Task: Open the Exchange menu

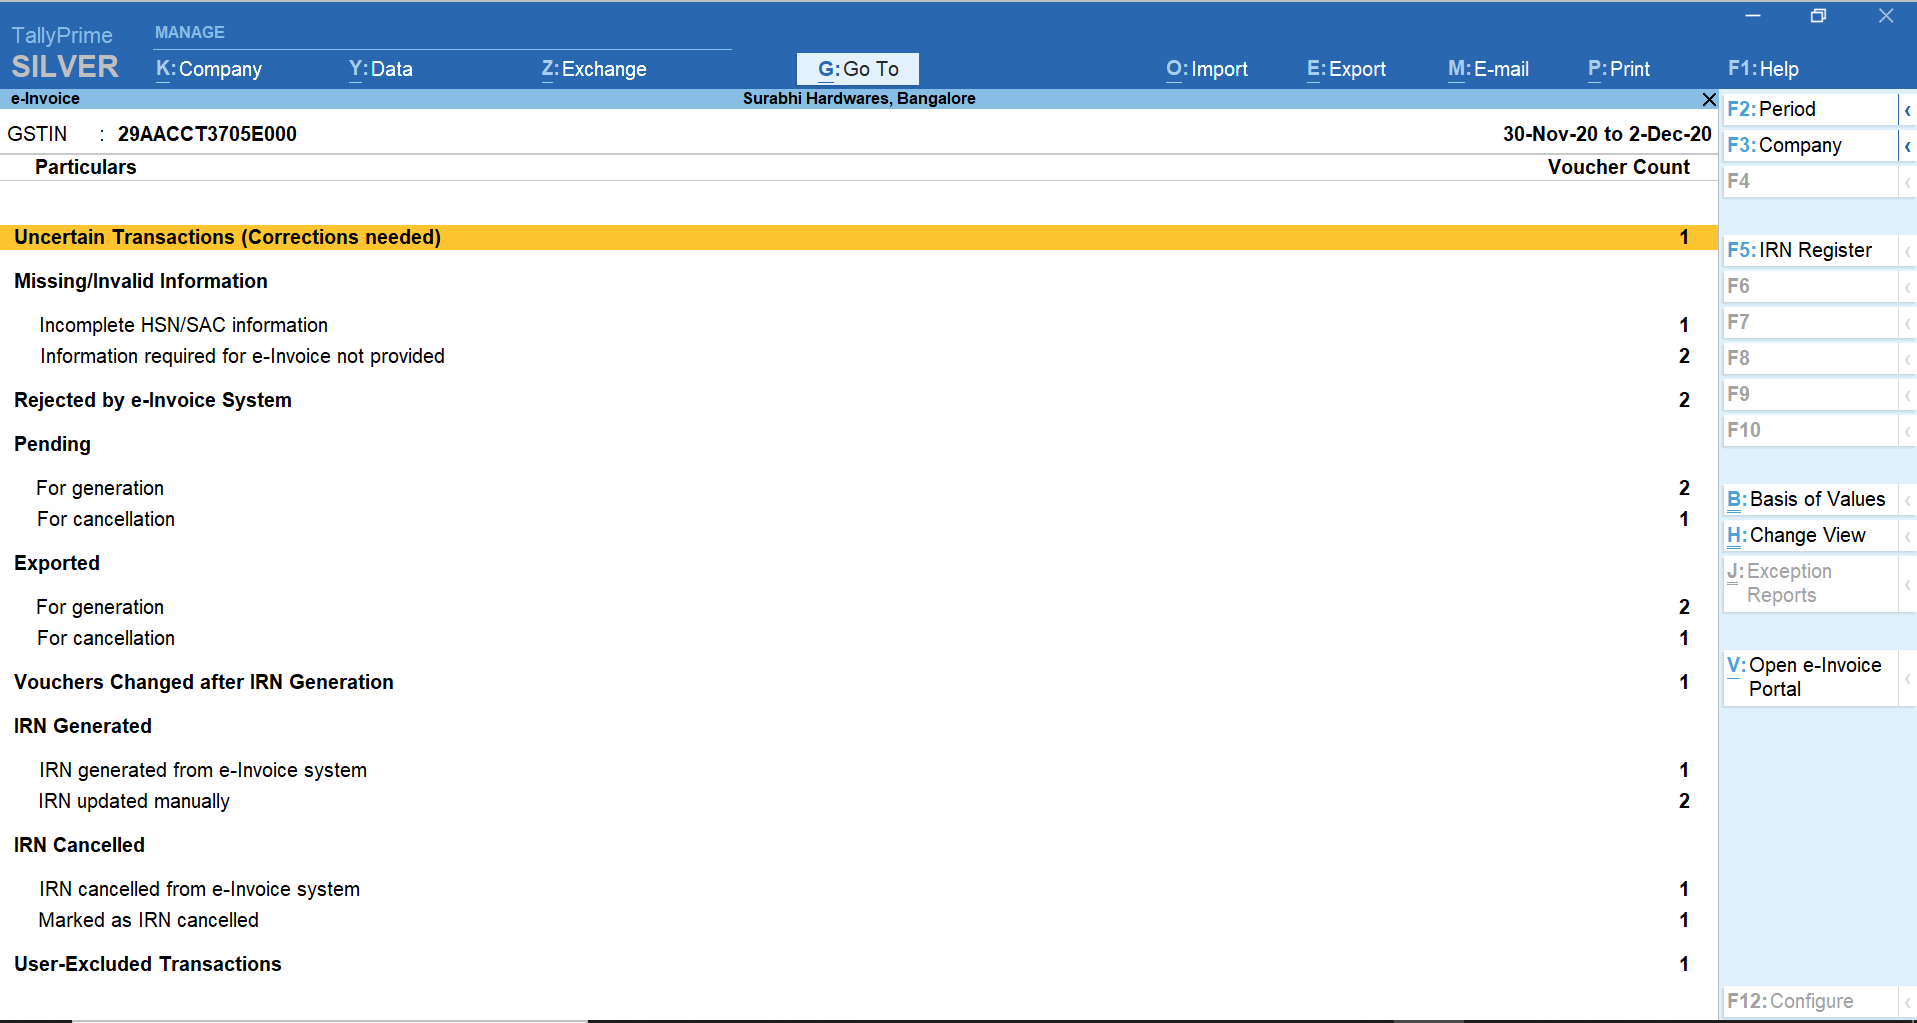Action: click(593, 69)
